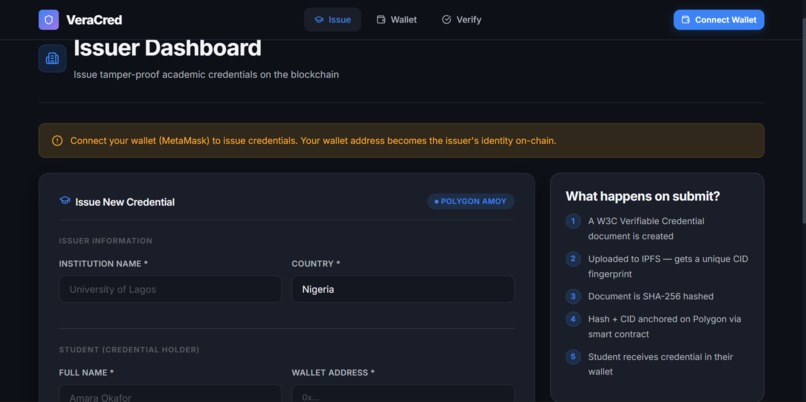The height and width of the screenshot is (402, 806).
Task: Click the 'WALLET ADDRESS *' label
Action: click(x=333, y=373)
